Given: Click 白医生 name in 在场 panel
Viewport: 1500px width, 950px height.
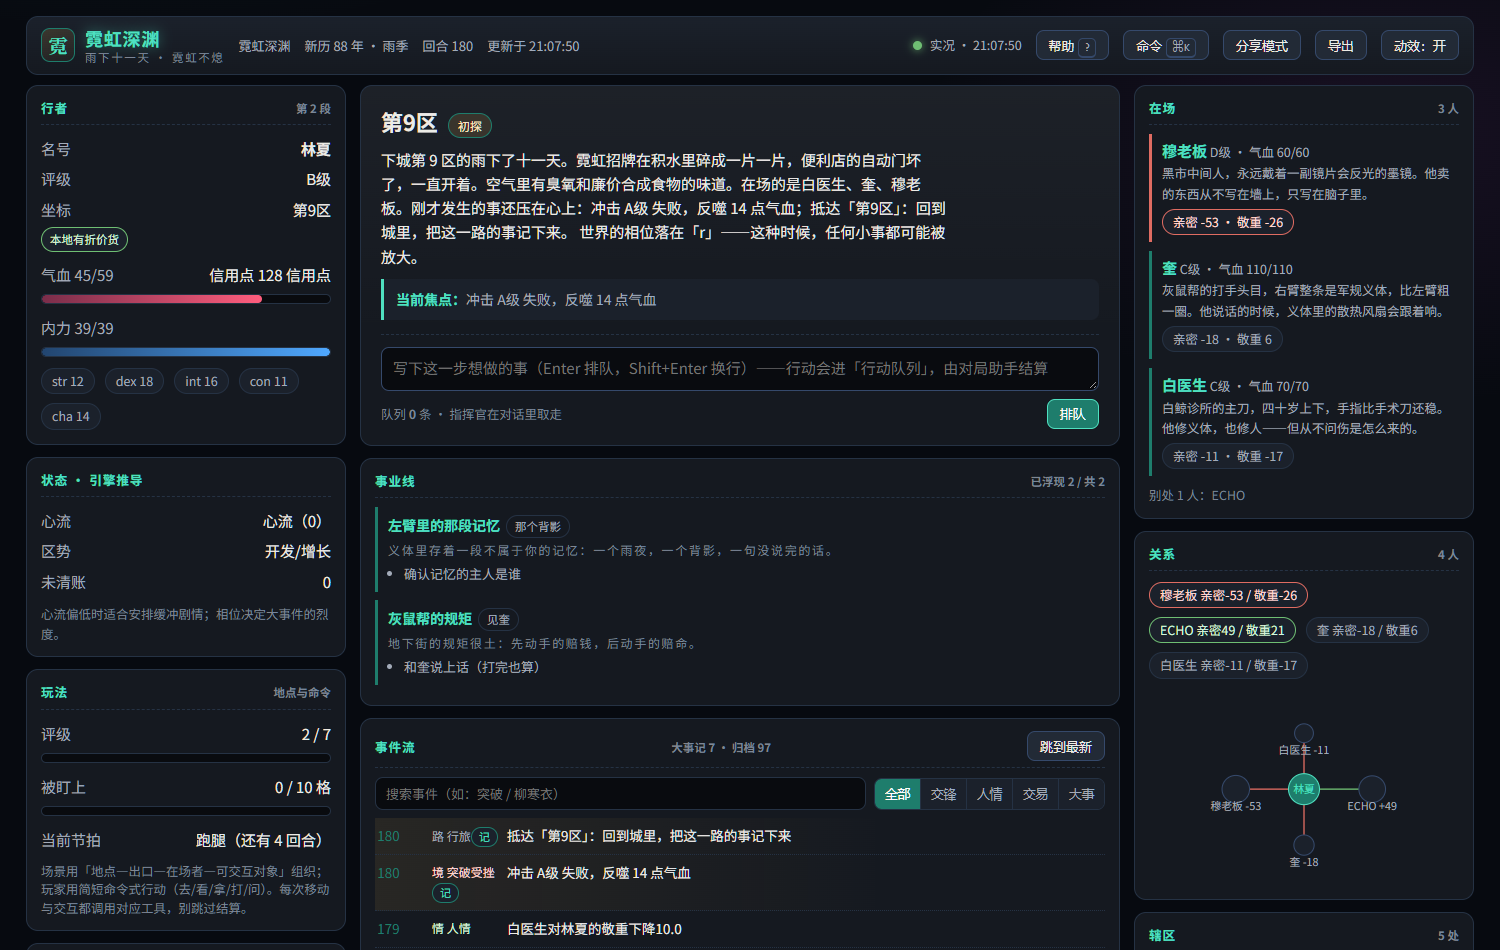Looking at the screenshot, I should click(x=1184, y=385).
